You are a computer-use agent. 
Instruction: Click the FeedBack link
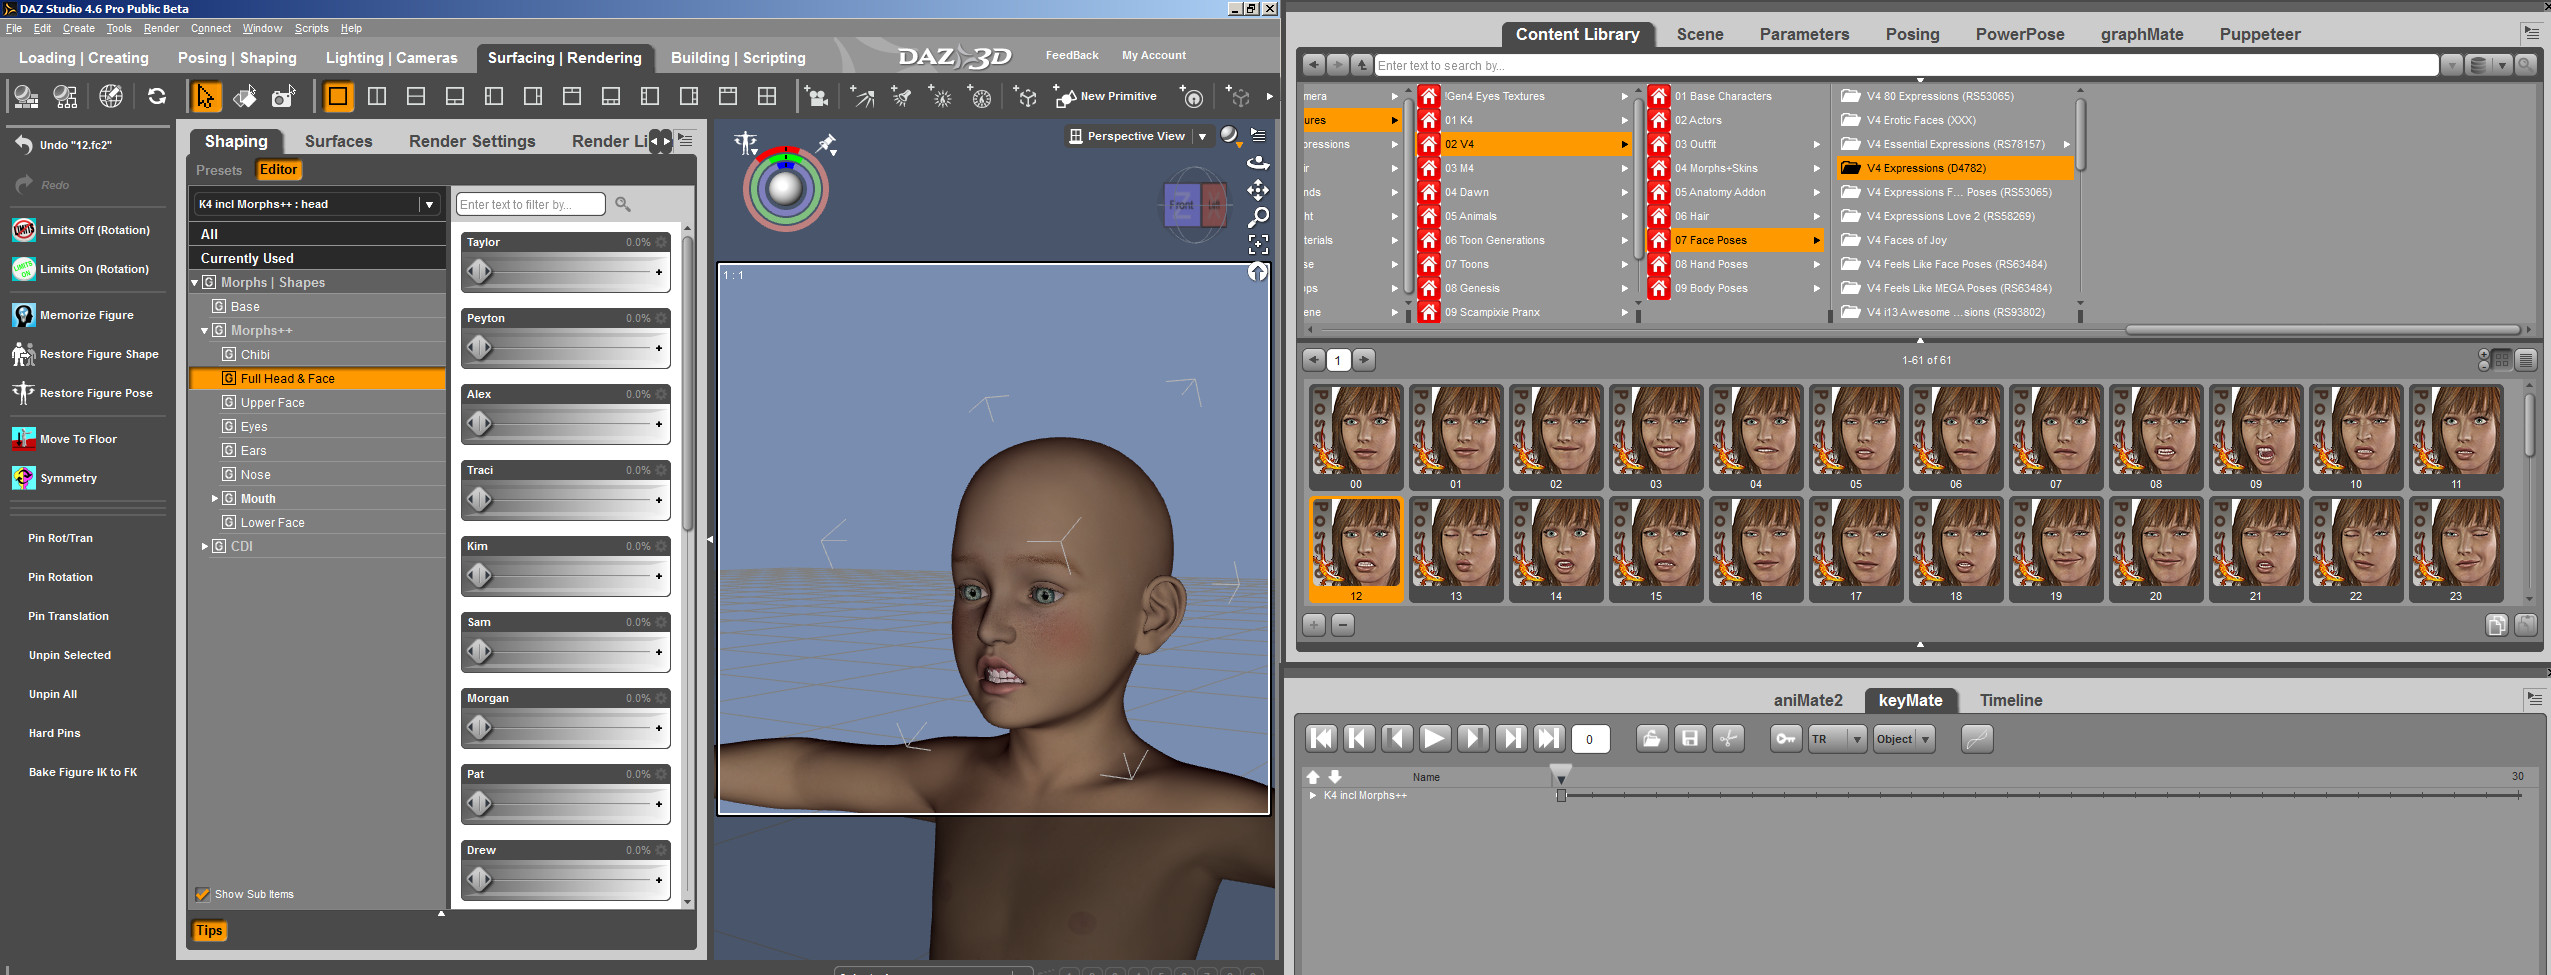[1072, 55]
